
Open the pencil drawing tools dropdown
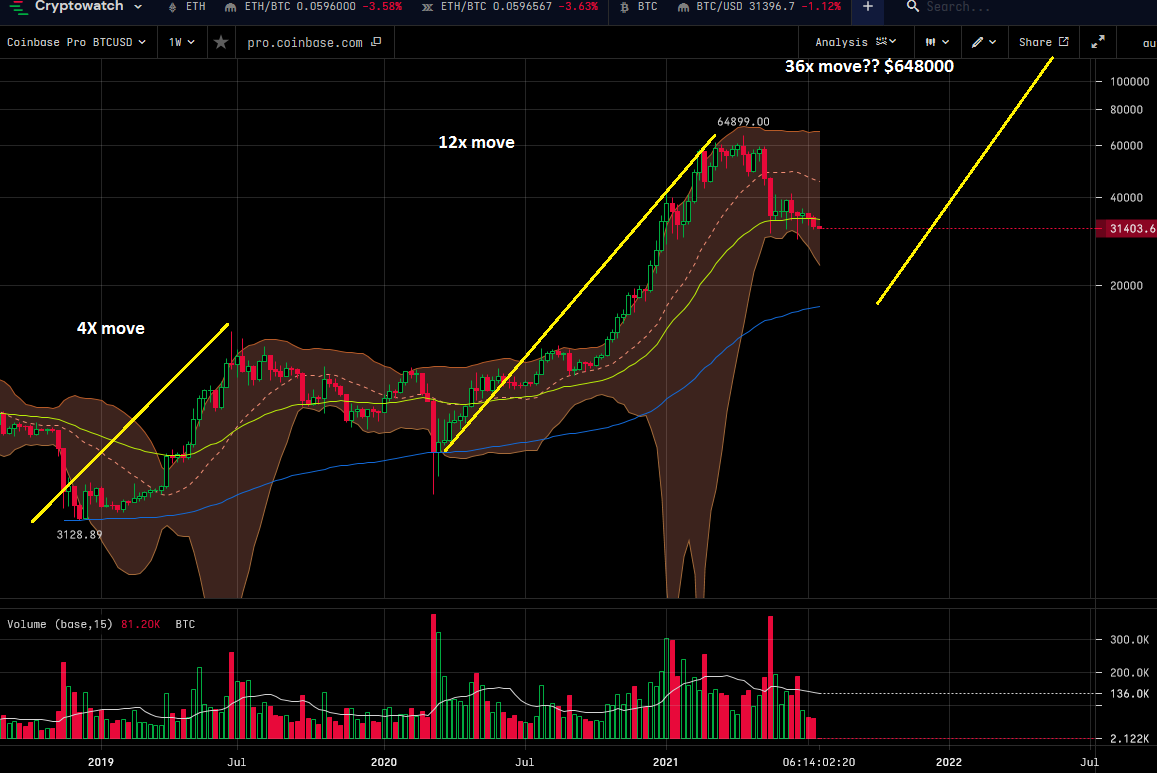[984, 42]
